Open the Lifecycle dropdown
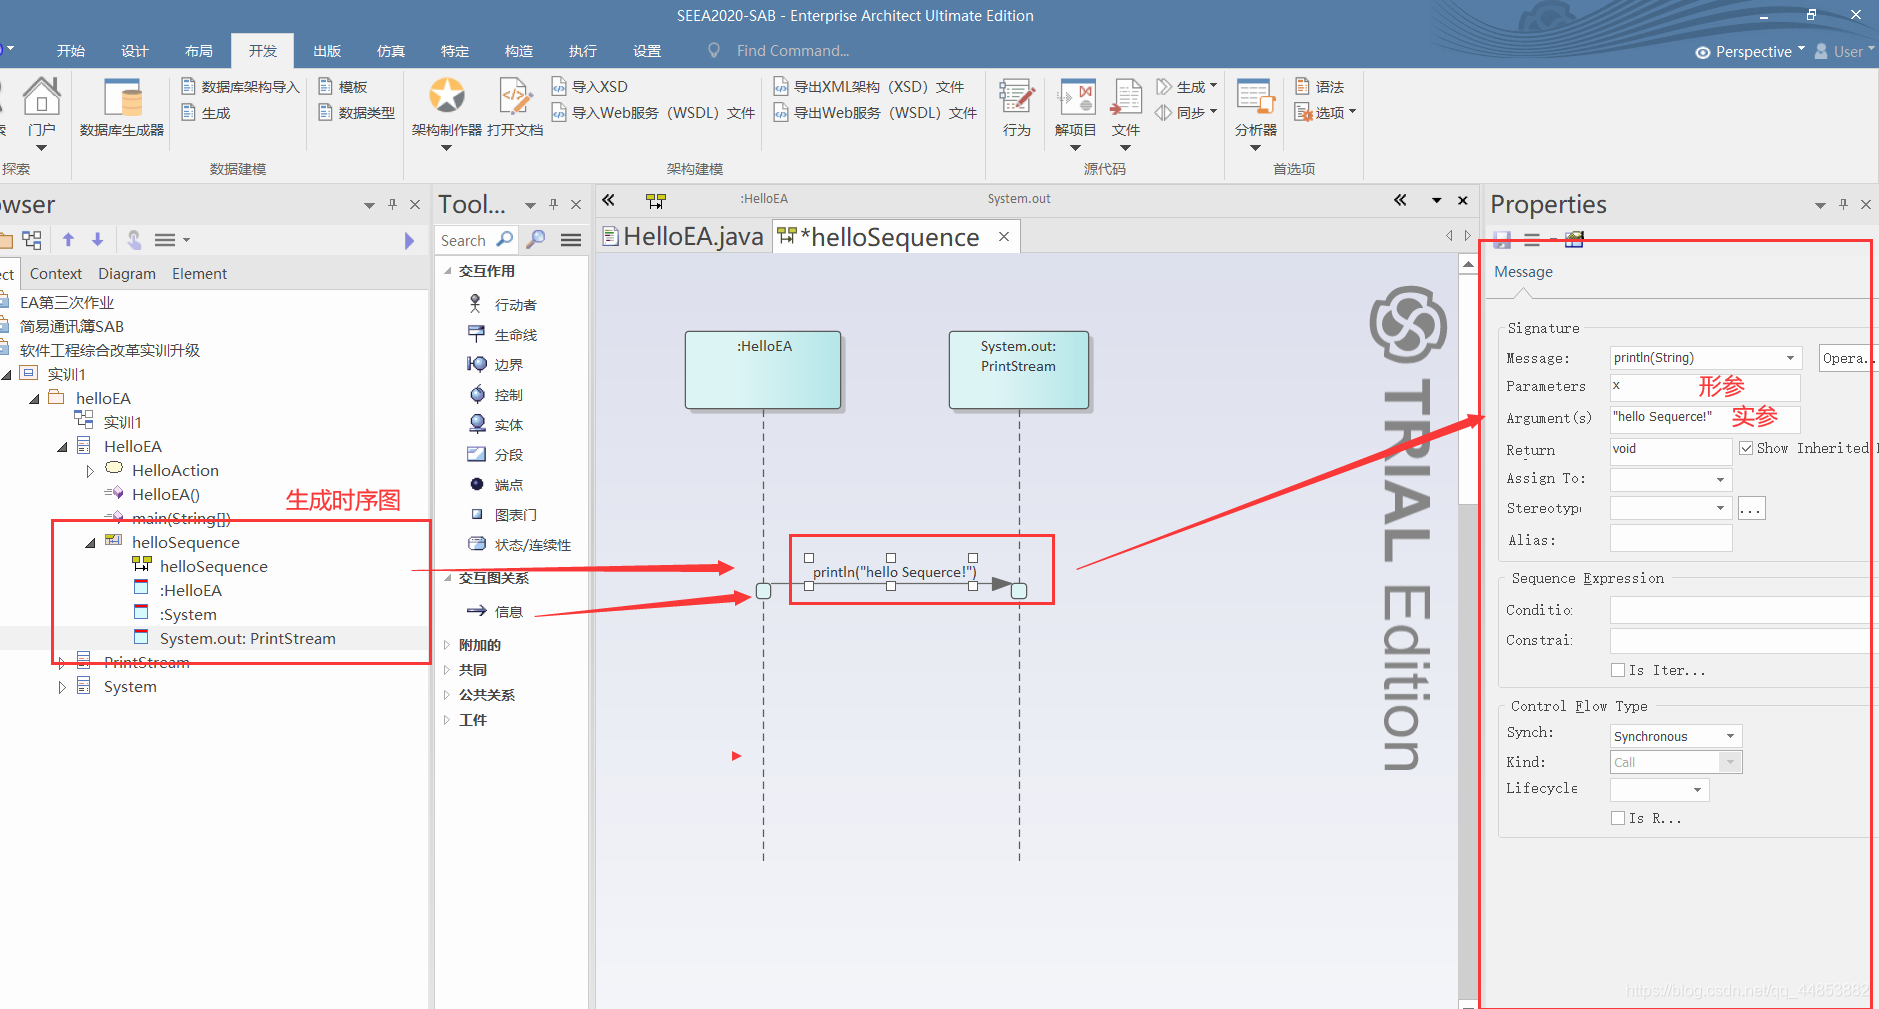 click(1697, 790)
